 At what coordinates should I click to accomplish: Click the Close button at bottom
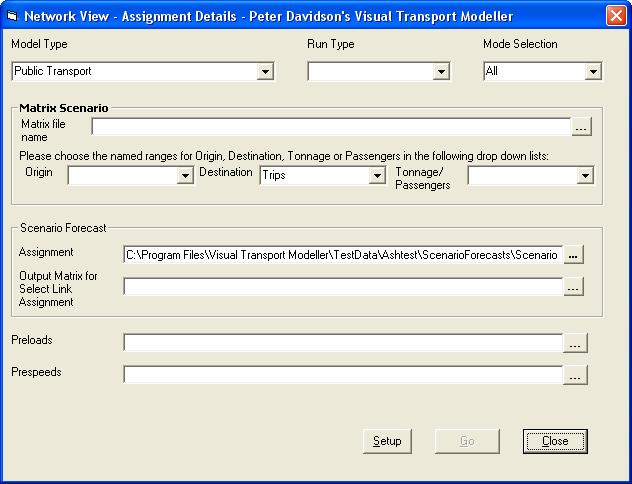(x=555, y=441)
